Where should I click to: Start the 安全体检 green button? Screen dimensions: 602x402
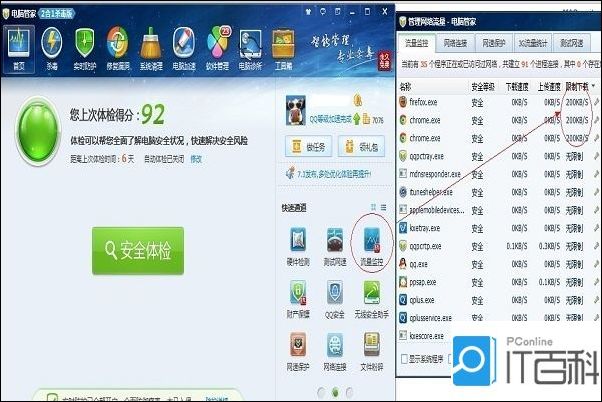tap(138, 250)
